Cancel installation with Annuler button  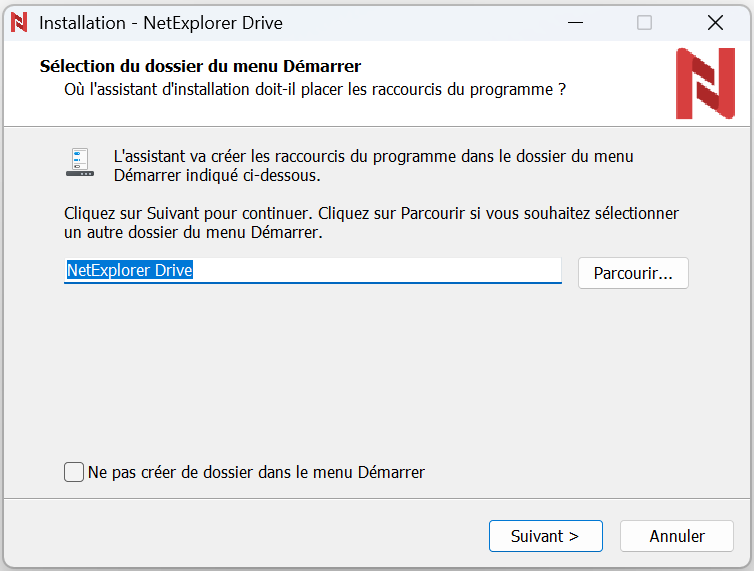(x=677, y=536)
